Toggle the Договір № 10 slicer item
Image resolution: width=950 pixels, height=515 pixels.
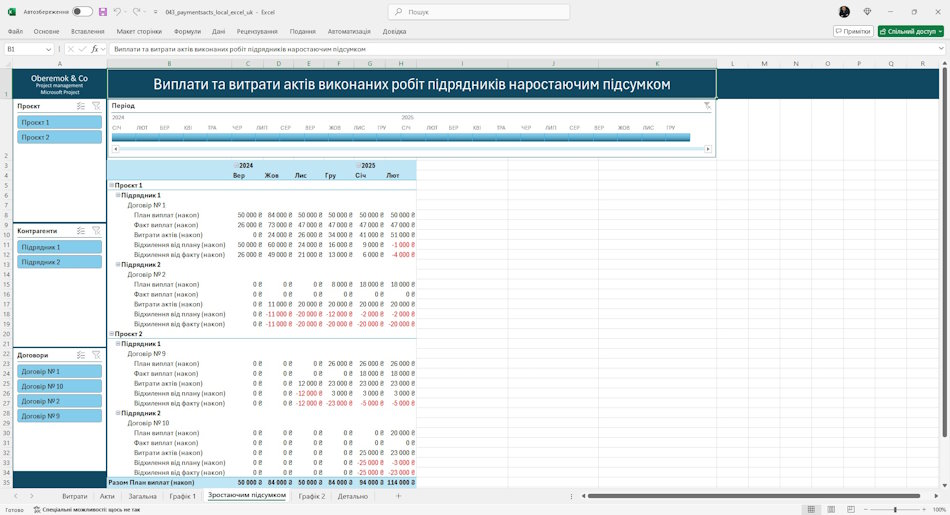(59, 387)
